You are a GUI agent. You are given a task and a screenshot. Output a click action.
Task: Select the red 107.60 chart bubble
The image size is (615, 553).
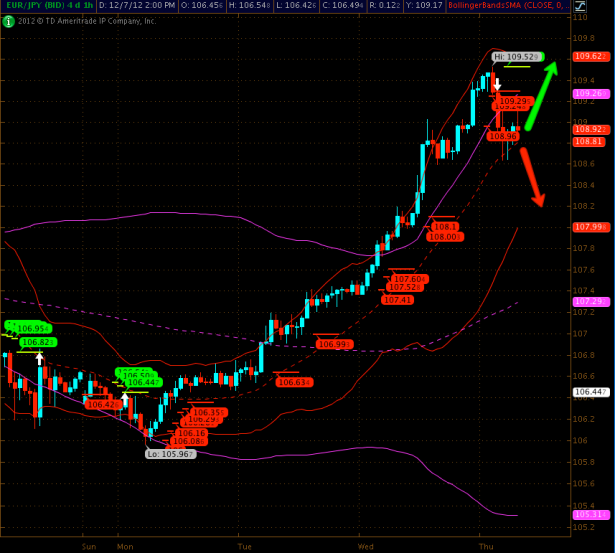tap(409, 279)
